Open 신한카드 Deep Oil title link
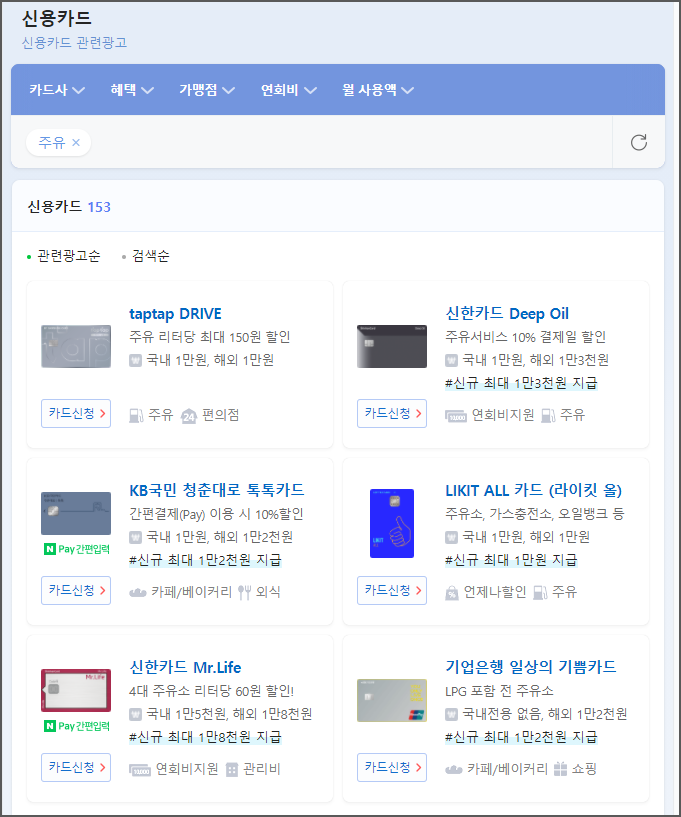 coord(506,314)
